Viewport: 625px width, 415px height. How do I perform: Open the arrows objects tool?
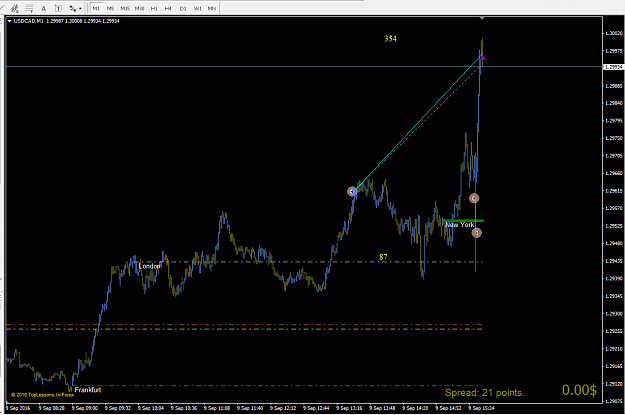[73, 8]
